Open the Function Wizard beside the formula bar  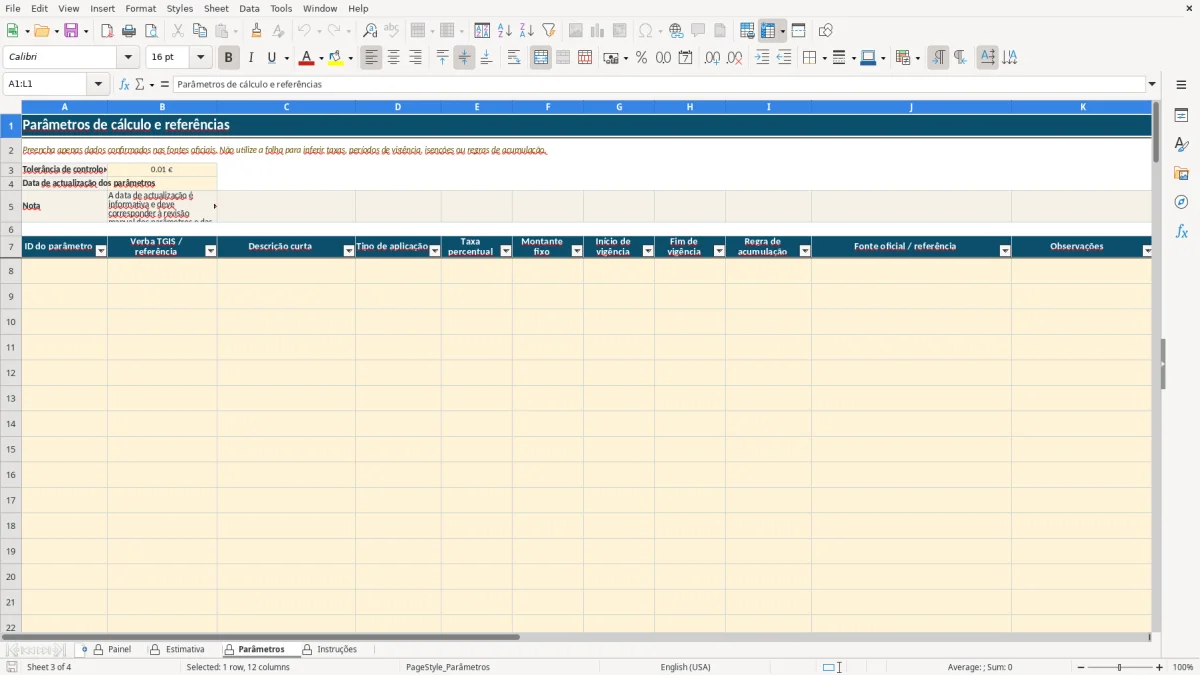click(x=124, y=84)
